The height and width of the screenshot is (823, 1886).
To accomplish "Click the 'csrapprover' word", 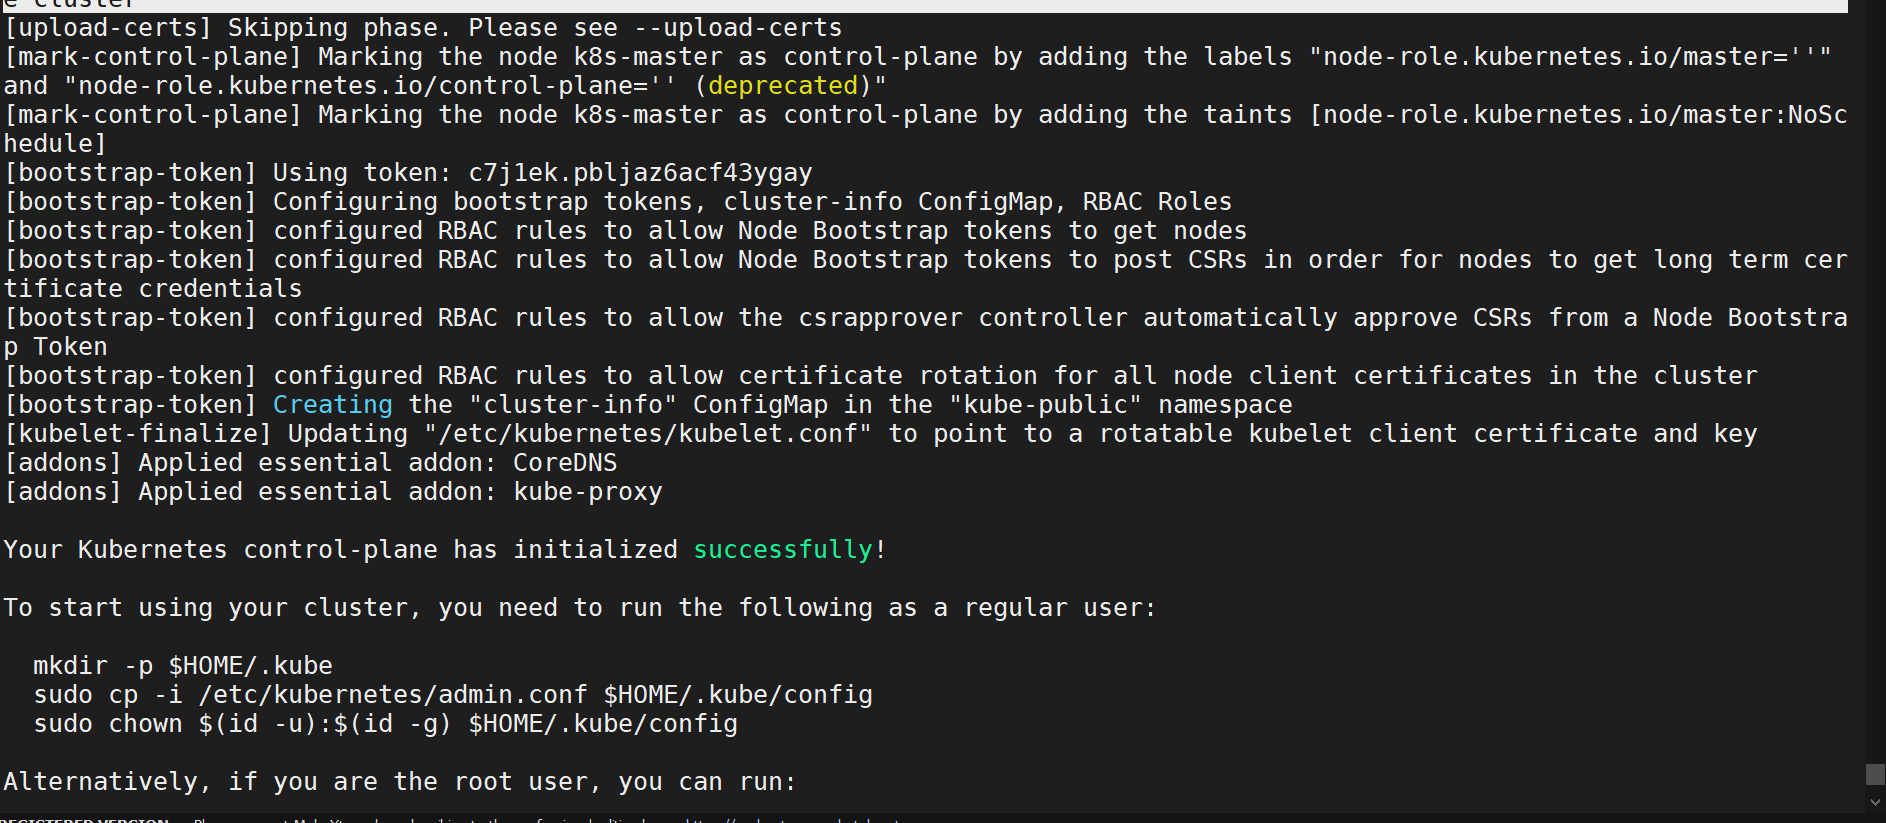I will (880, 318).
